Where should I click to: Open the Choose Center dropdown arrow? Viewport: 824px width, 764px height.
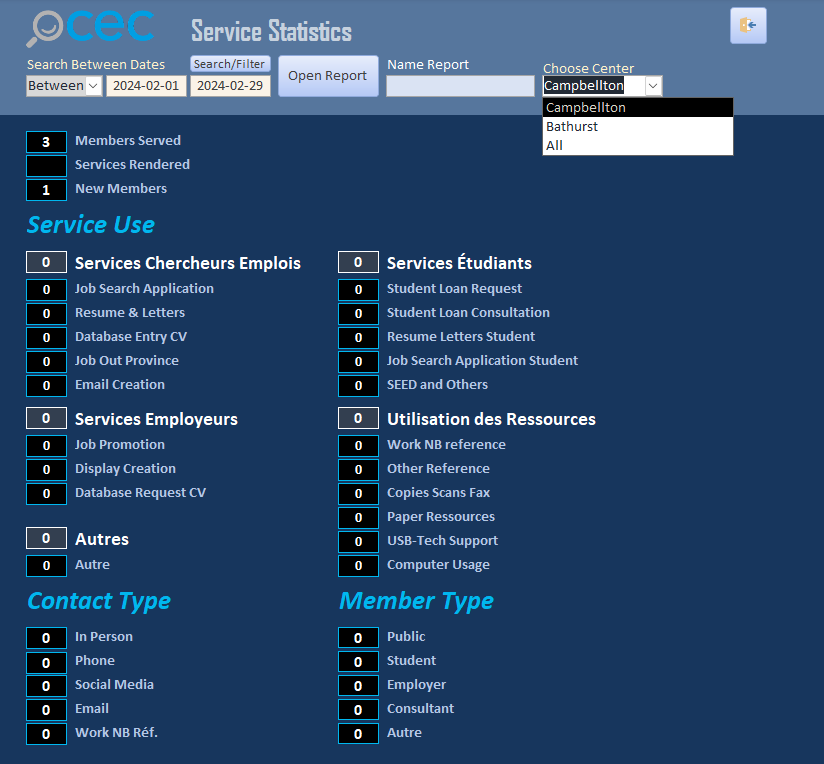[x=653, y=86]
